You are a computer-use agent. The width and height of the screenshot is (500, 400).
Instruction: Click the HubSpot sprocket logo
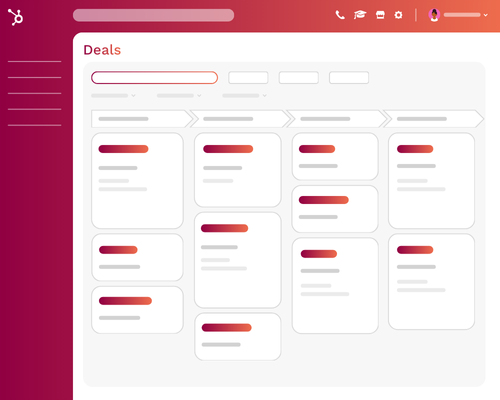point(15,17)
